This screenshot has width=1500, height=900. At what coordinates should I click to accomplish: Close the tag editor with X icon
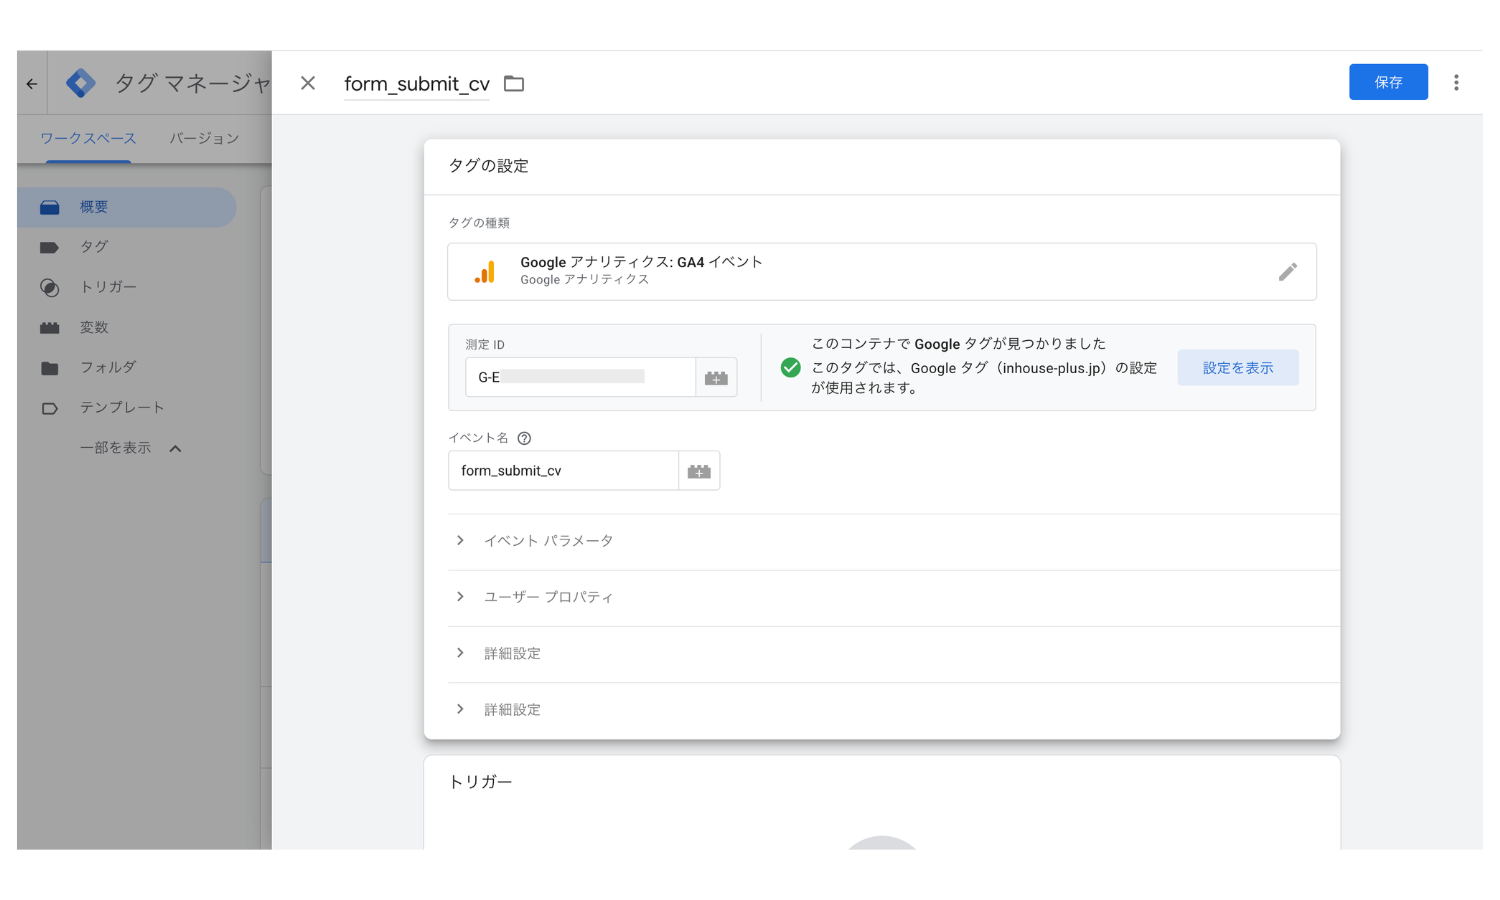(x=308, y=83)
